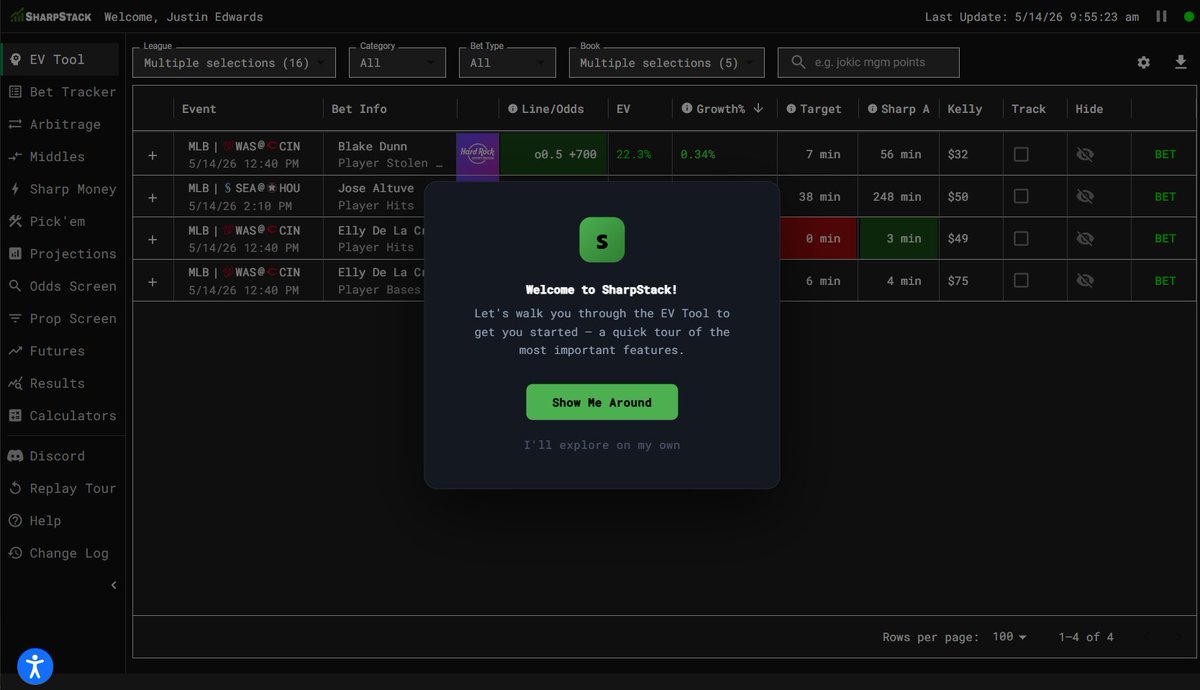The height and width of the screenshot is (690, 1200).
Task: Open the League dropdown
Action: [x=234, y=62]
